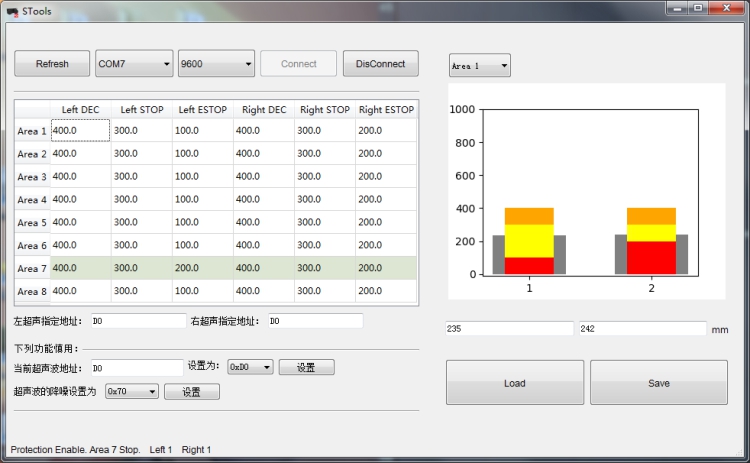
Task: Click the Load button
Action: (515, 383)
